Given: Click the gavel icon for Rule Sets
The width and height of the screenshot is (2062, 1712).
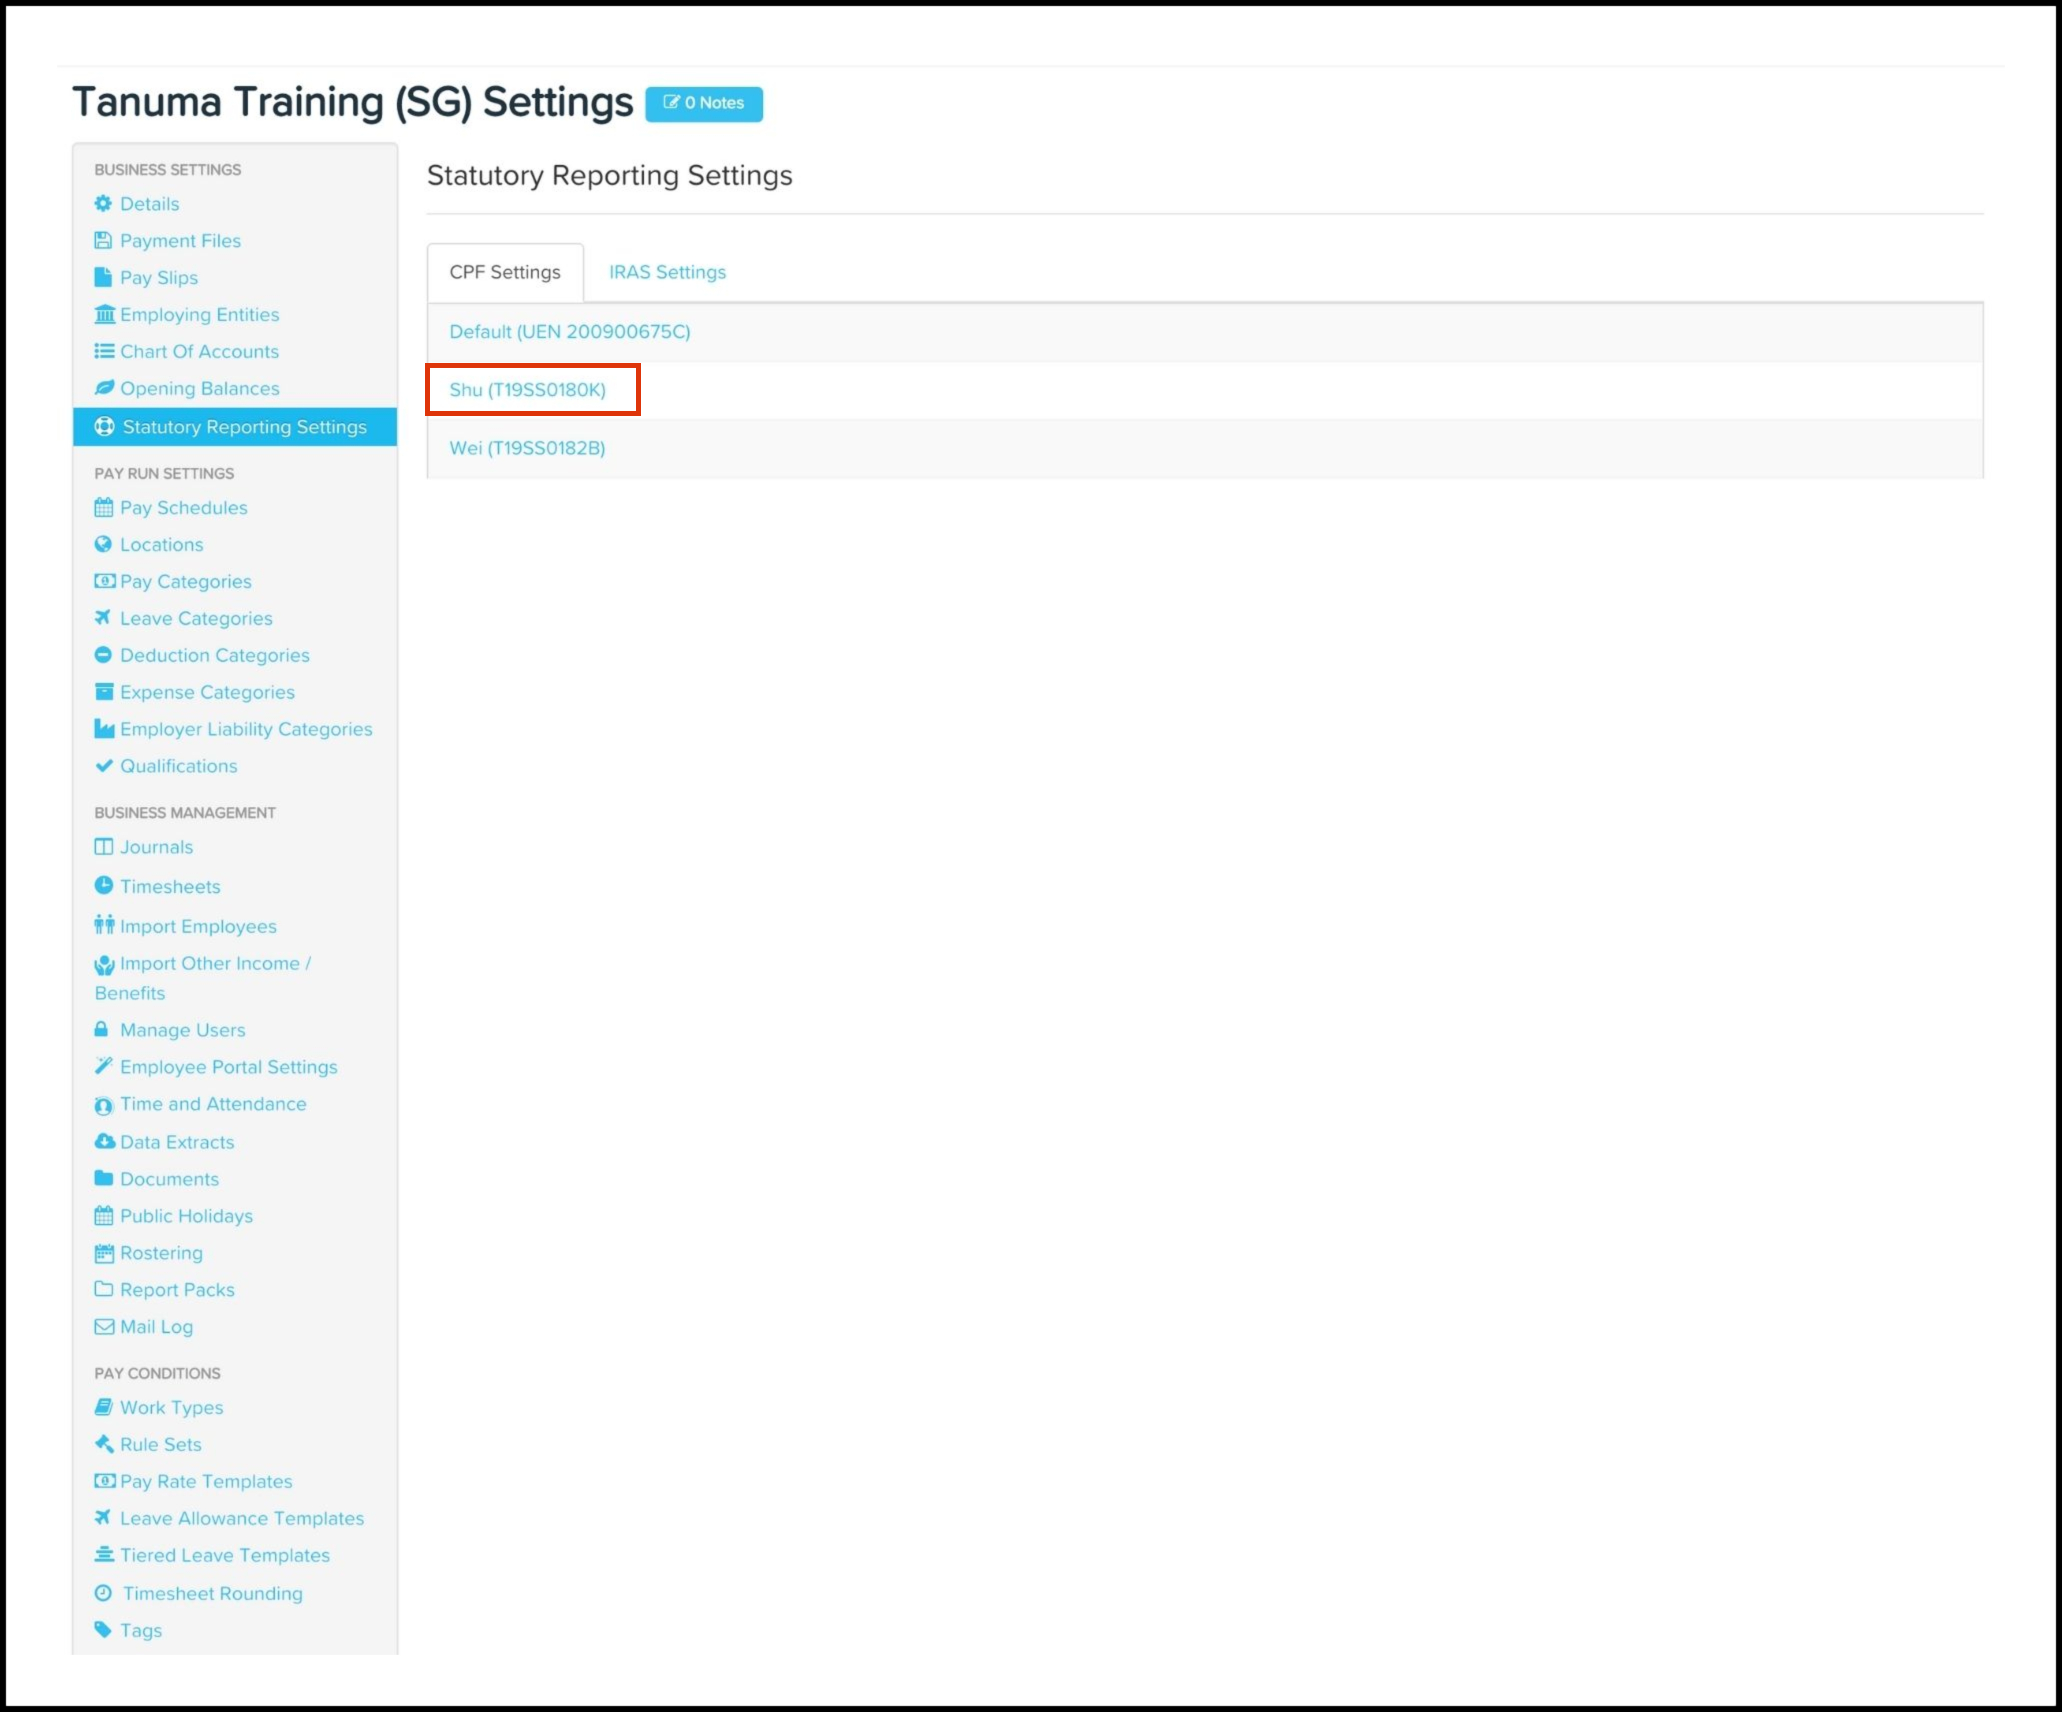Looking at the screenshot, I should coord(103,1444).
